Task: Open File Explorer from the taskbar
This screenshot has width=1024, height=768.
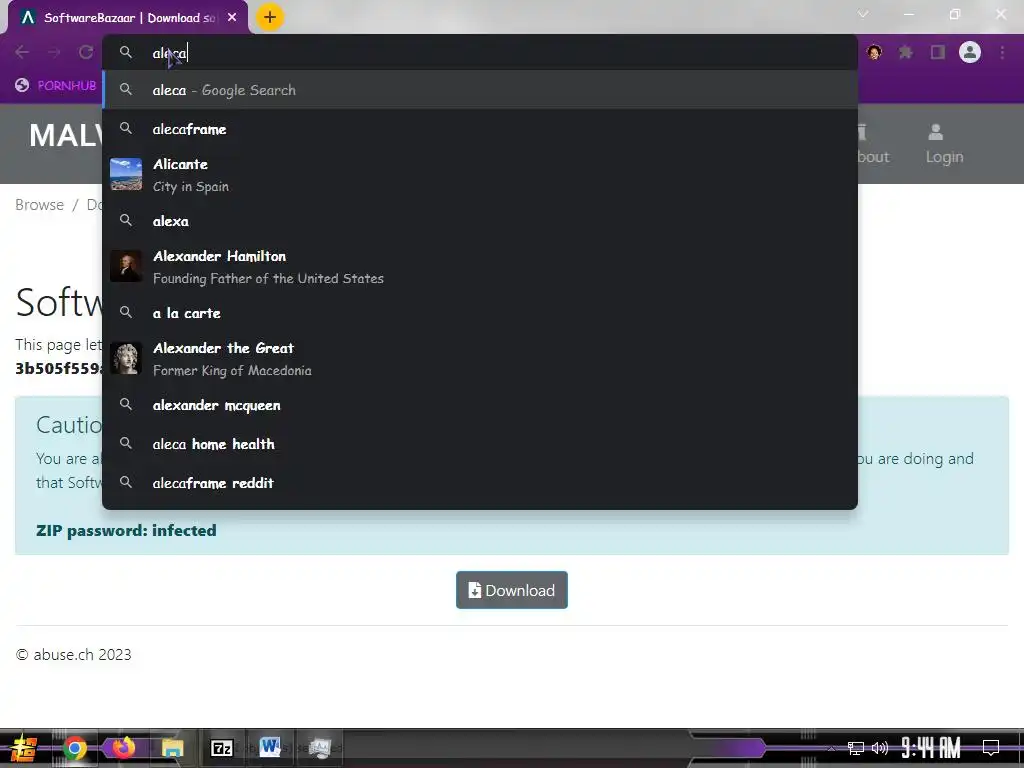Action: [x=172, y=748]
